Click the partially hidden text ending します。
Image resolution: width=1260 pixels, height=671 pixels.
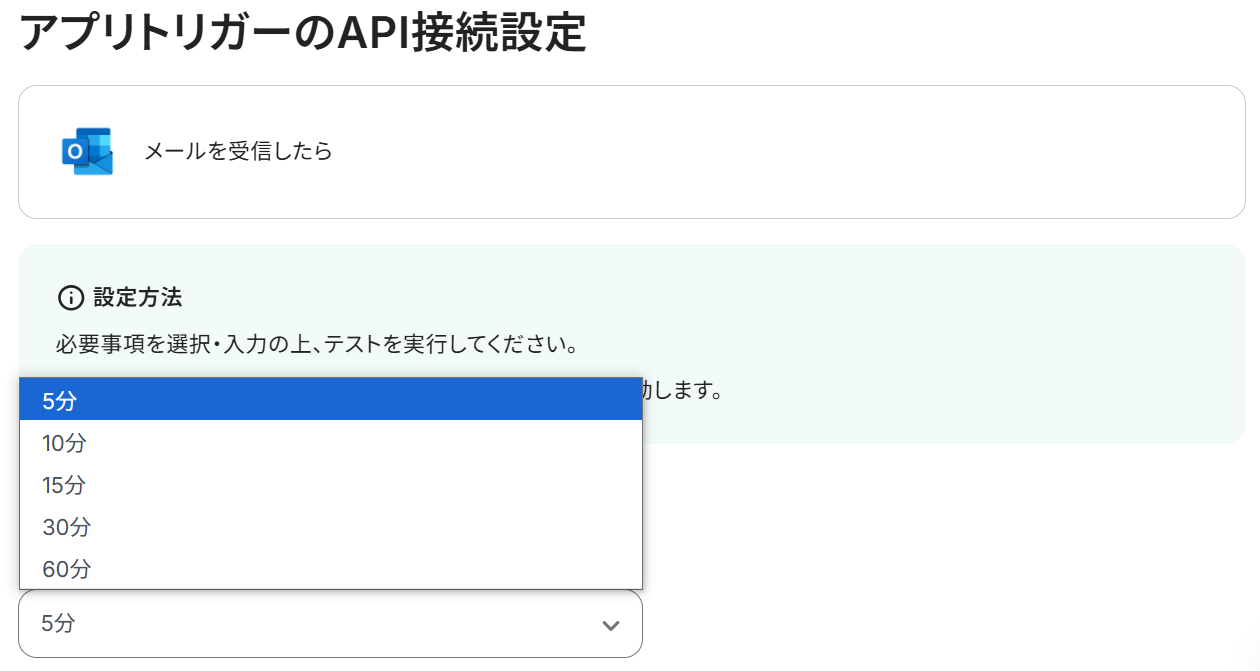pyautogui.click(x=682, y=390)
